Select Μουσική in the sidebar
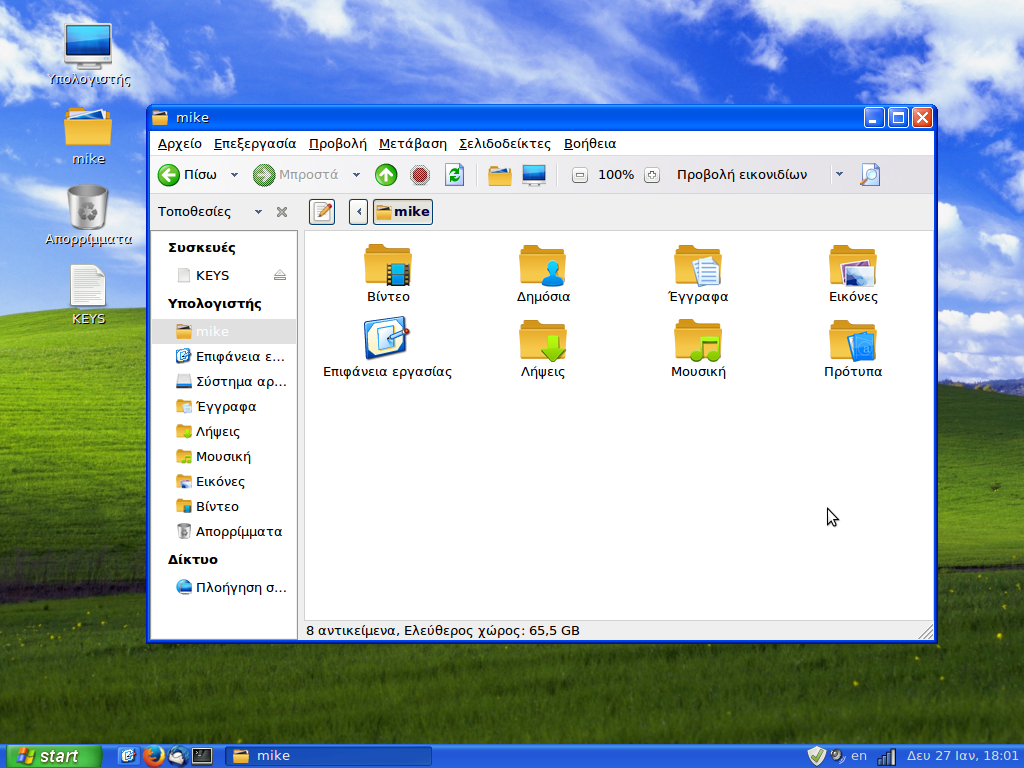1024x768 pixels. click(224, 456)
